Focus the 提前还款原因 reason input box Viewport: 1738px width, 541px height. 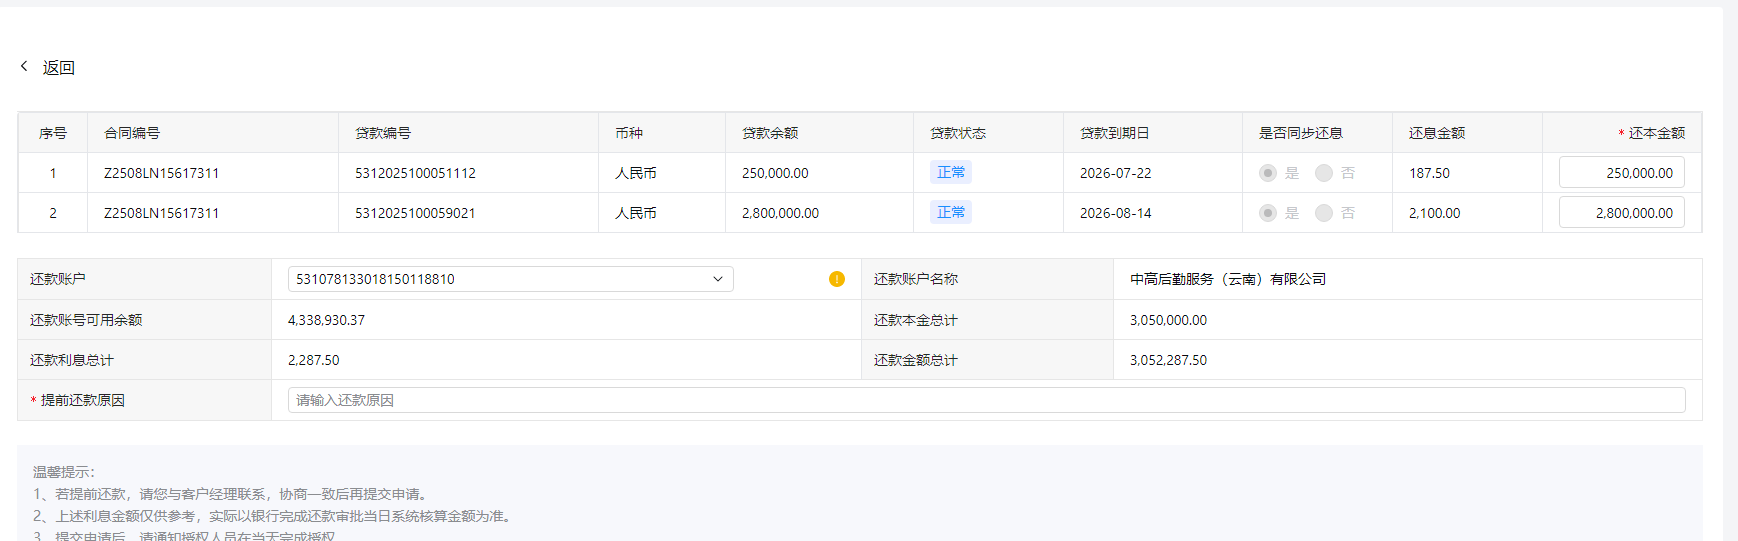pyautogui.click(x=985, y=400)
